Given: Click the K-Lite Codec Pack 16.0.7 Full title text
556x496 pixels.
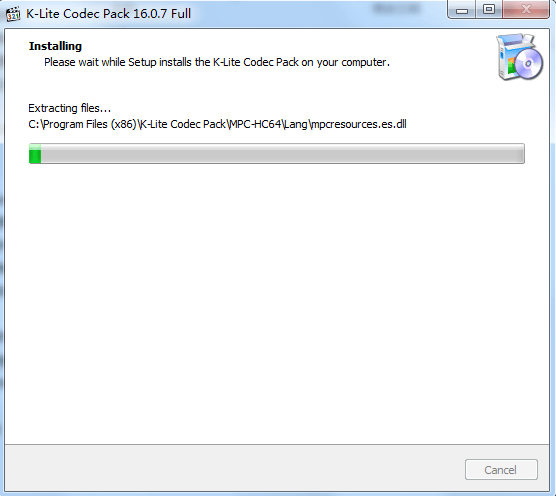Looking at the screenshot, I should pos(109,13).
